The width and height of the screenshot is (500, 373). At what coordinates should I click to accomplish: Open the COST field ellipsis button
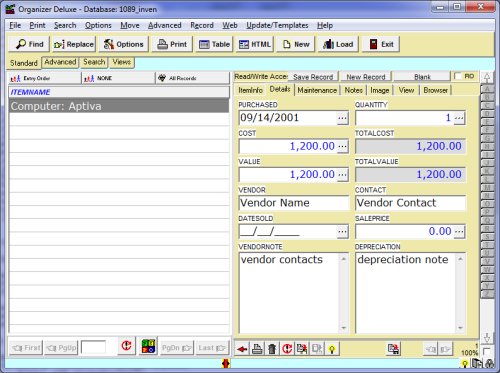pyautogui.click(x=342, y=146)
